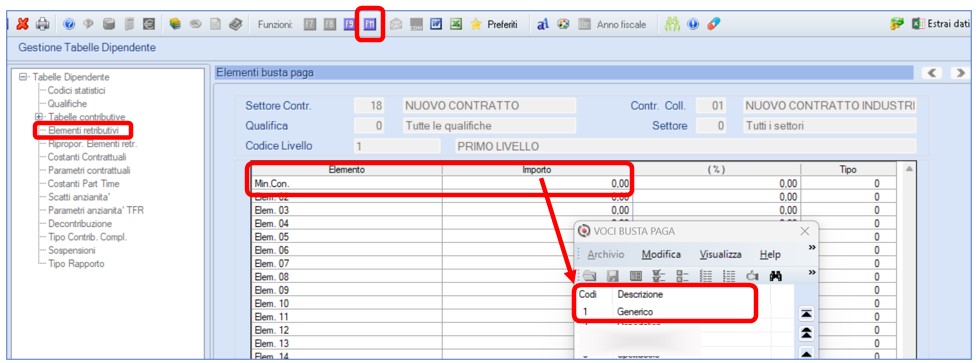Click the envelope mail icon
Viewport: 979px width, 363px height.
pyautogui.click(x=396, y=24)
